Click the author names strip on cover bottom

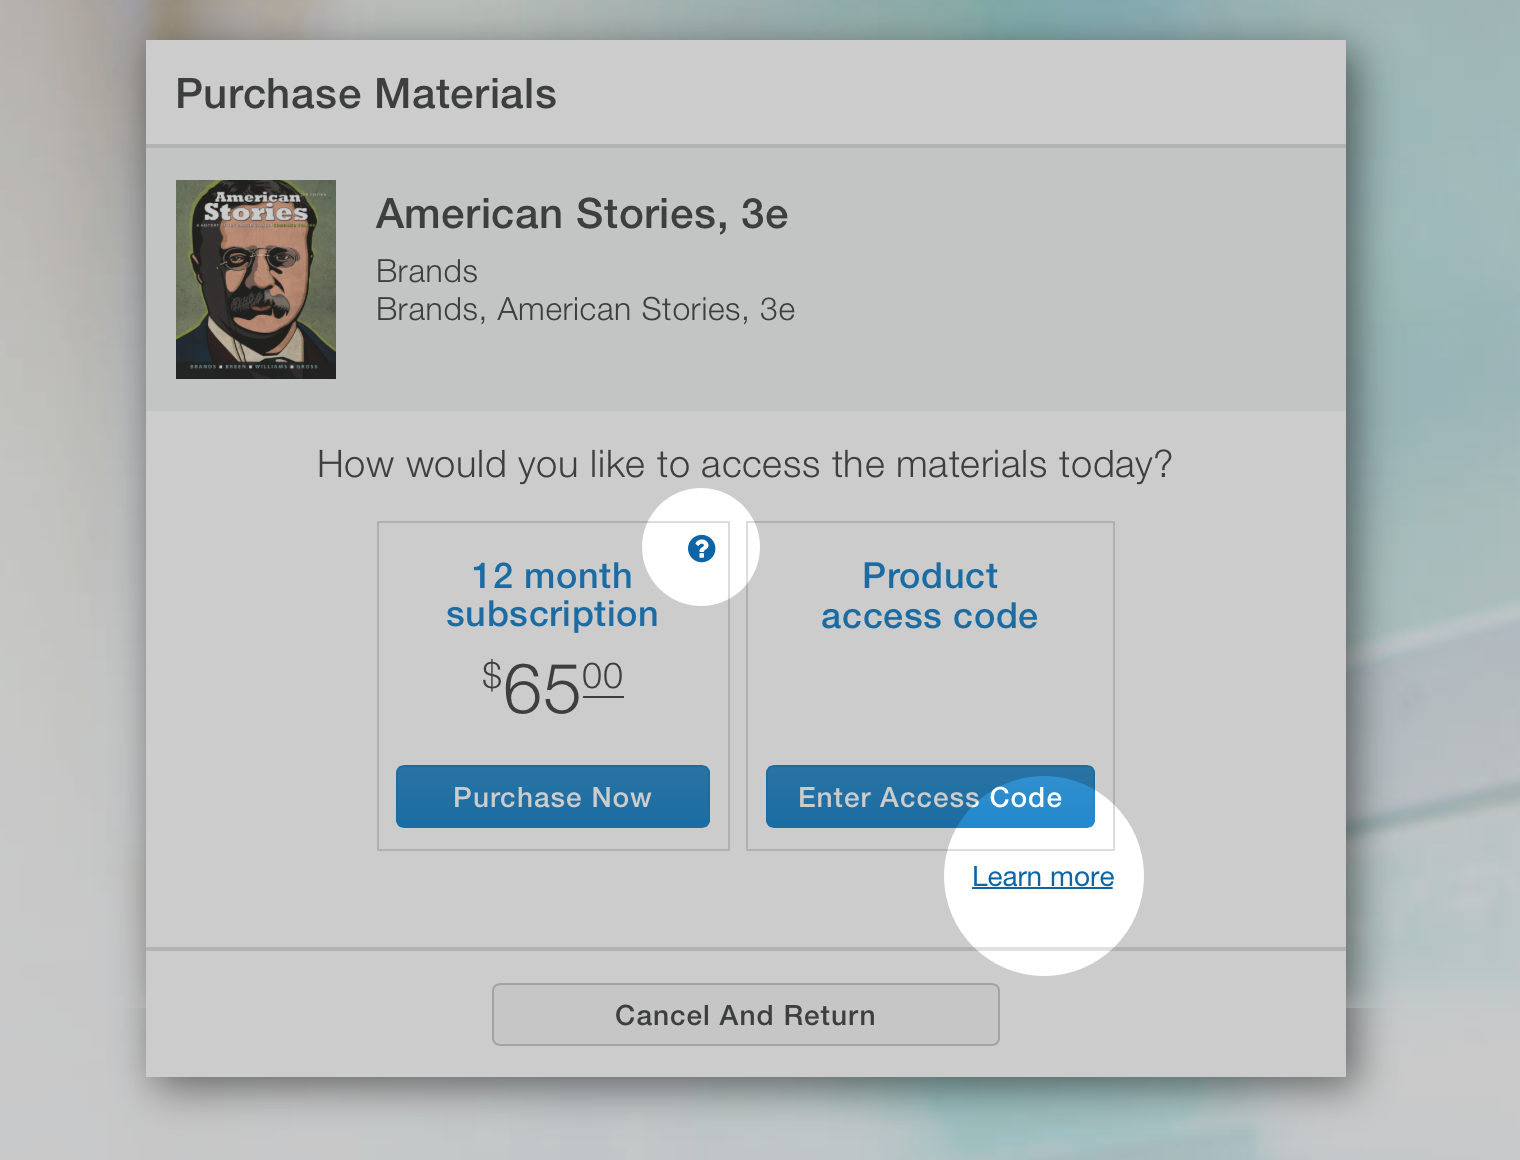click(255, 367)
